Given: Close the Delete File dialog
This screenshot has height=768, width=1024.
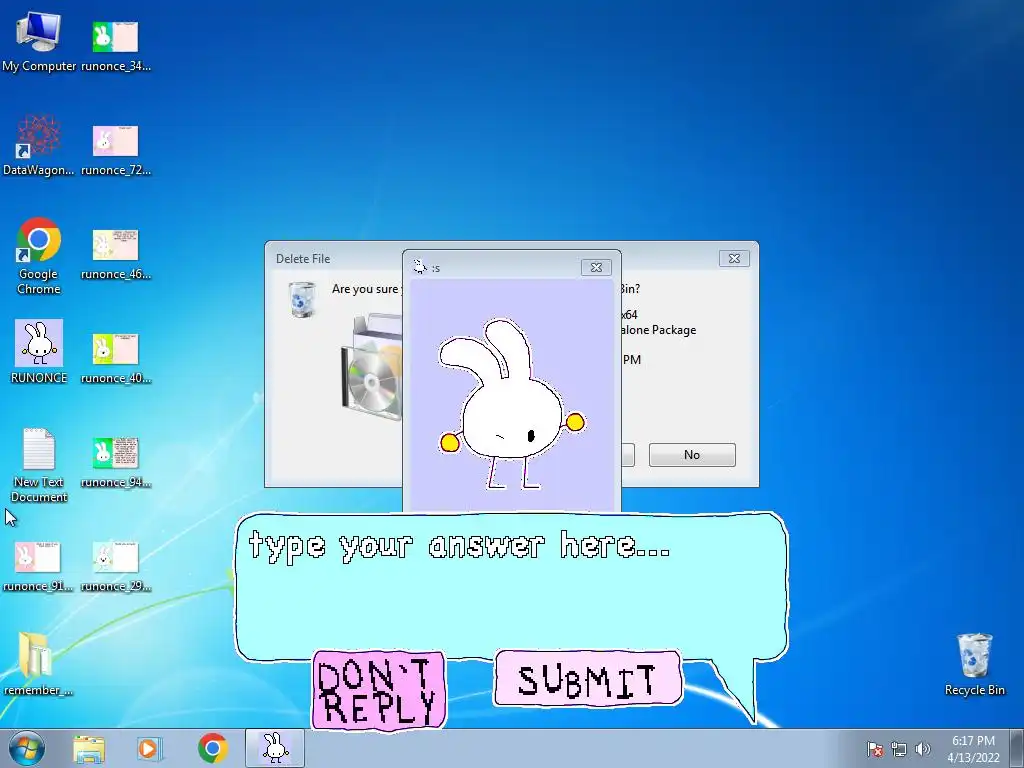Looking at the screenshot, I should tap(734, 259).
